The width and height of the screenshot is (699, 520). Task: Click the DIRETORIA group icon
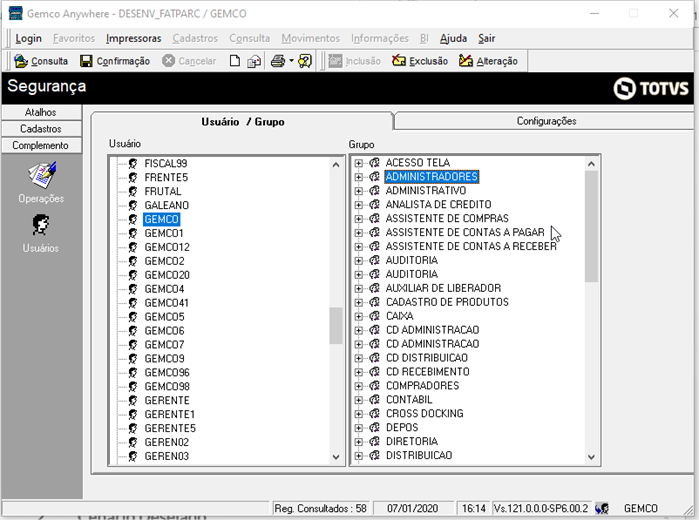pos(374,441)
